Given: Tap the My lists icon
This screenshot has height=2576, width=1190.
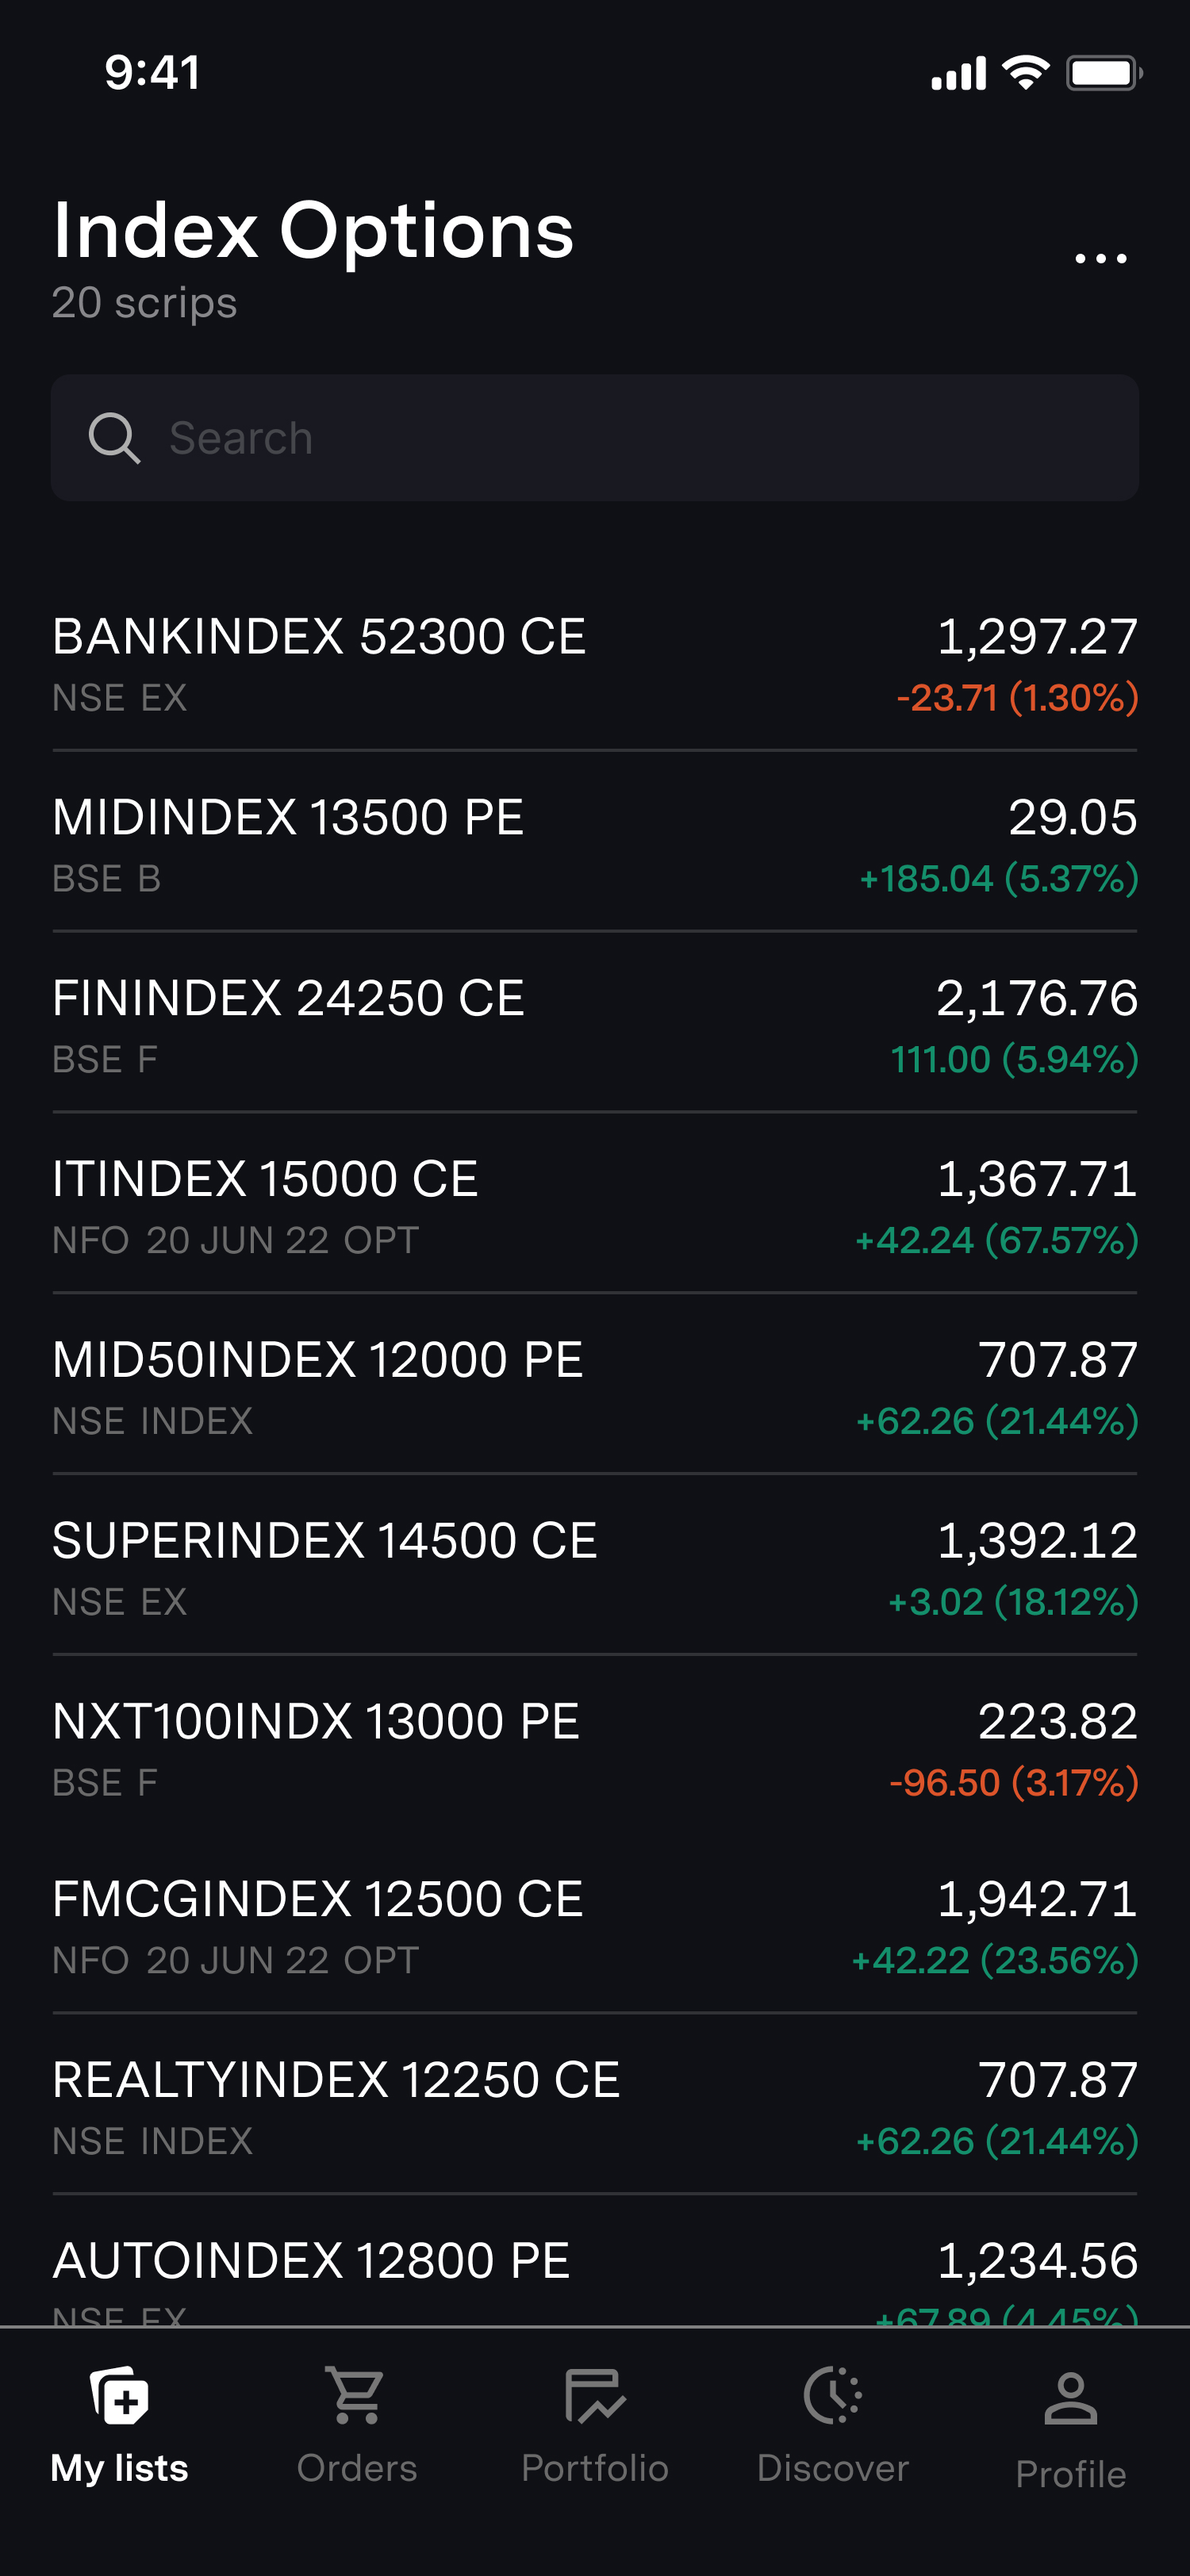Looking at the screenshot, I should [x=120, y=2396].
